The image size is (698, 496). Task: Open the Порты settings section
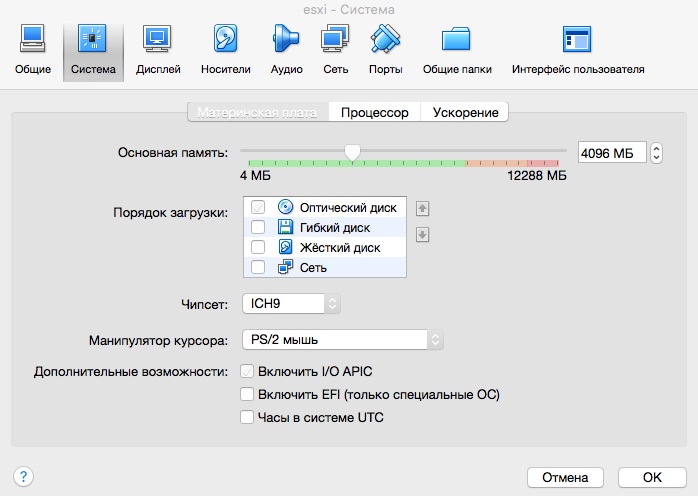385,50
